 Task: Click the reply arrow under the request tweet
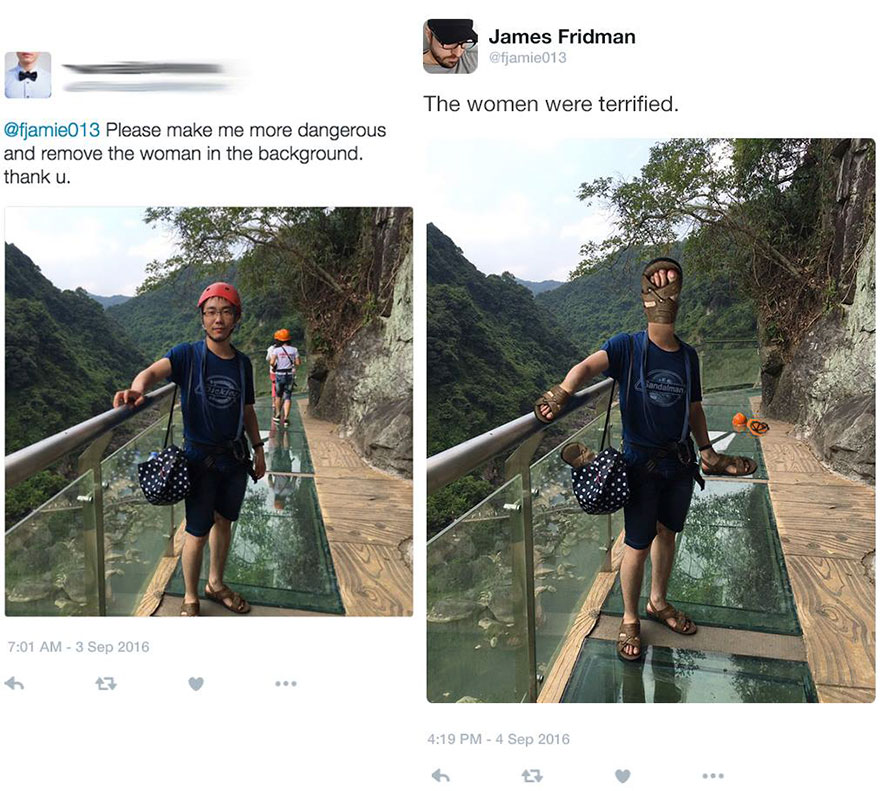(x=13, y=683)
